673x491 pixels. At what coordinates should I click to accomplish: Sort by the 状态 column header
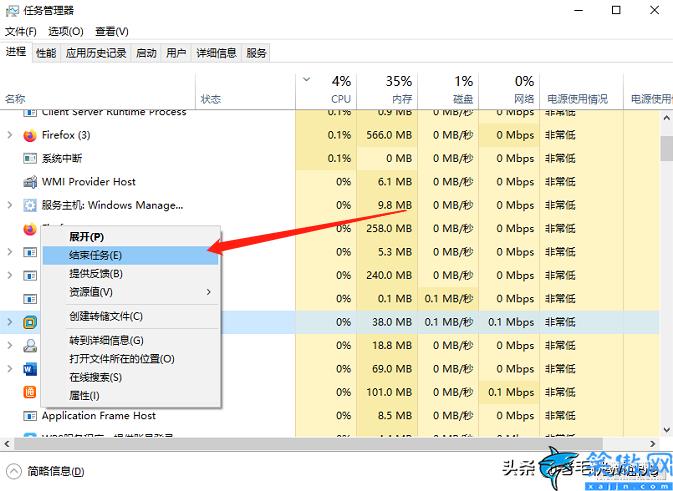pyautogui.click(x=246, y=91)
